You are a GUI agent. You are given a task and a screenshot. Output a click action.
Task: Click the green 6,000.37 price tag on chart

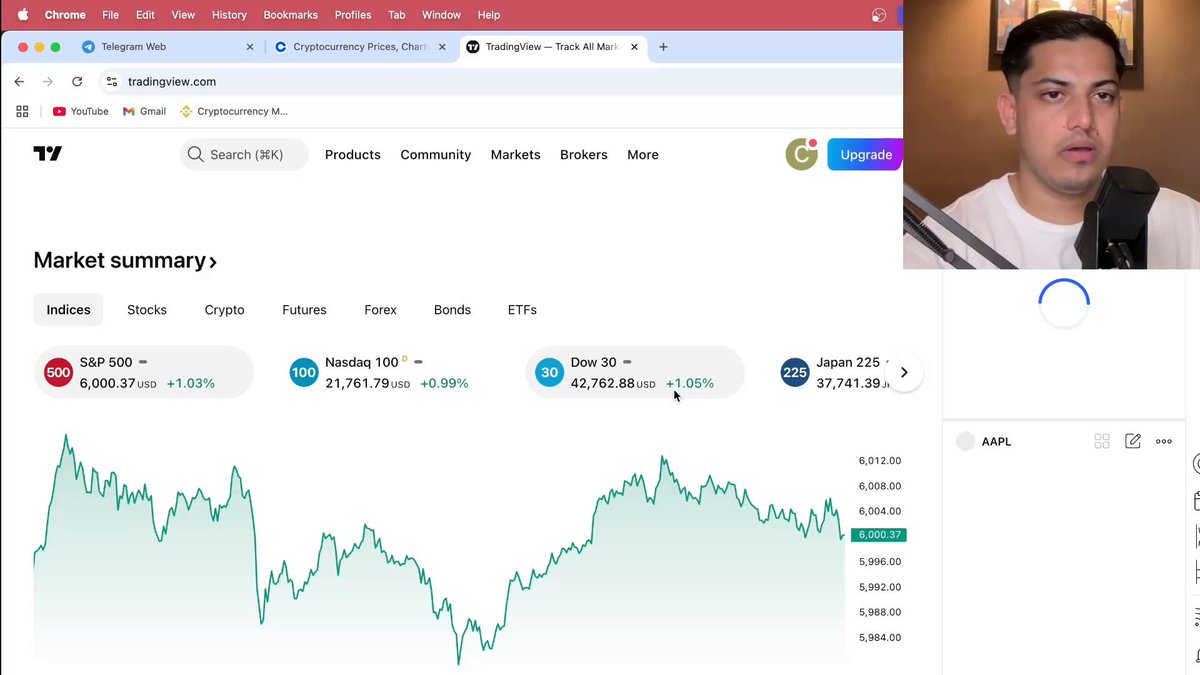coord(879,535)
